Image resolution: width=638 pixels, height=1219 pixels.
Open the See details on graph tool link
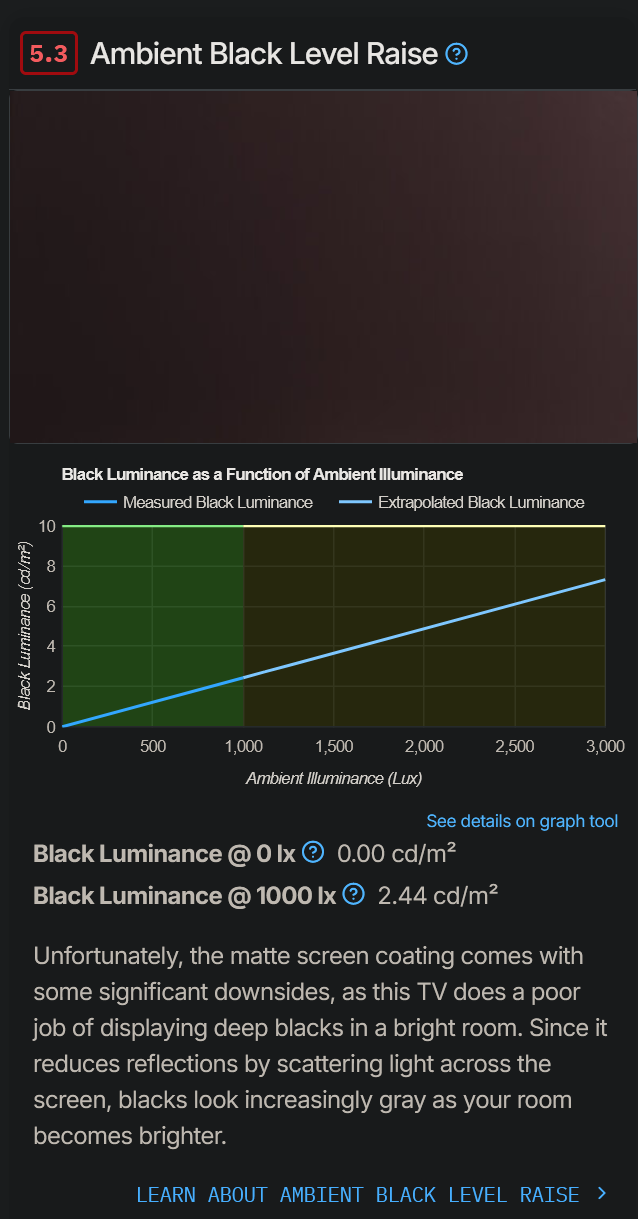click(522, 820)
